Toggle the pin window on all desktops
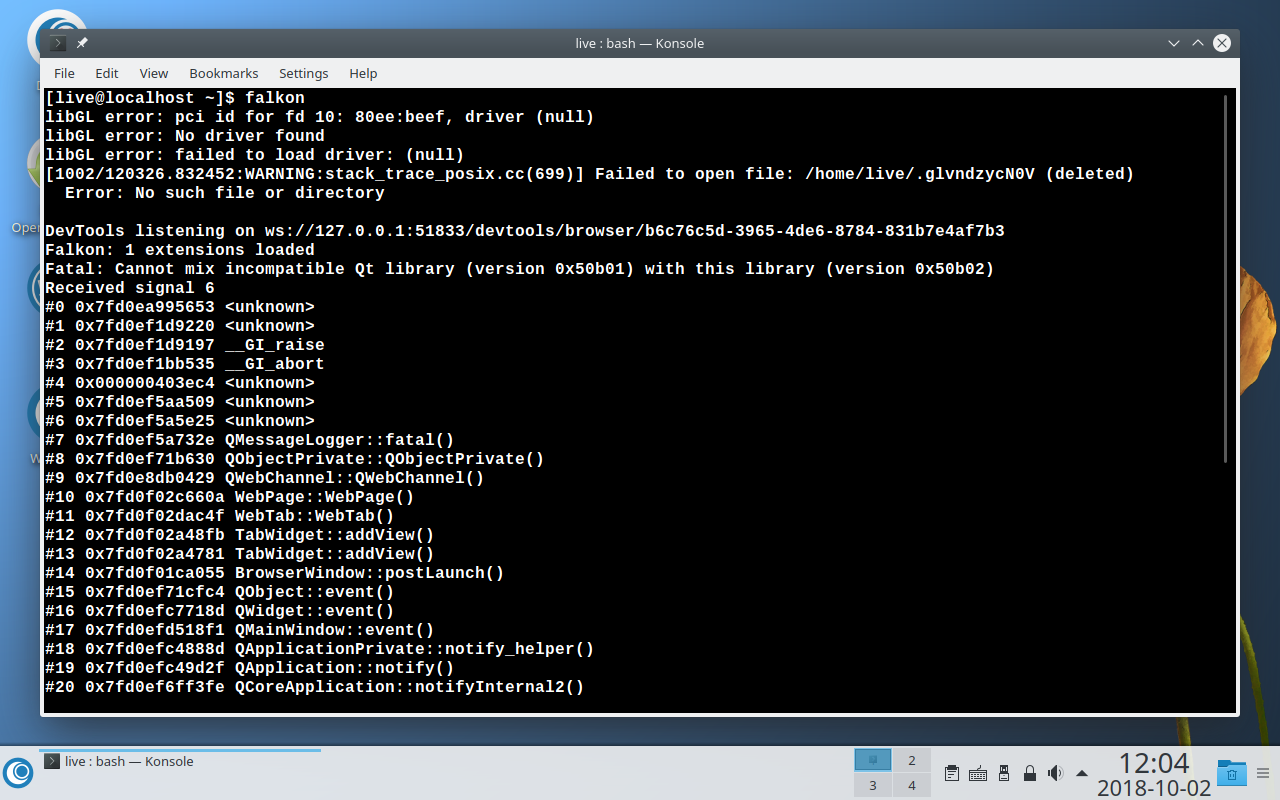The width and height of the screenshot is (1280, 800). coord(82,43)
